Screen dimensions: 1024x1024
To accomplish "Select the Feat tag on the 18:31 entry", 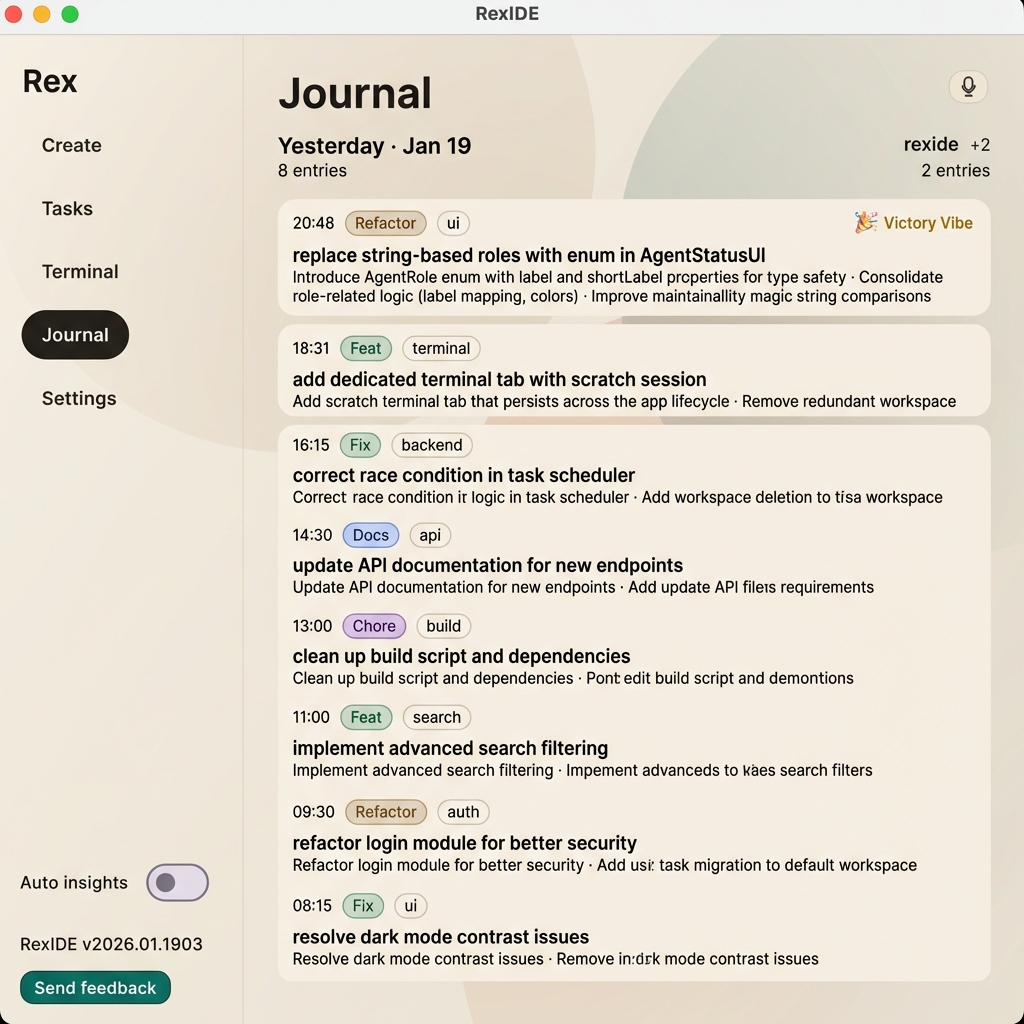I will point(365,348).
